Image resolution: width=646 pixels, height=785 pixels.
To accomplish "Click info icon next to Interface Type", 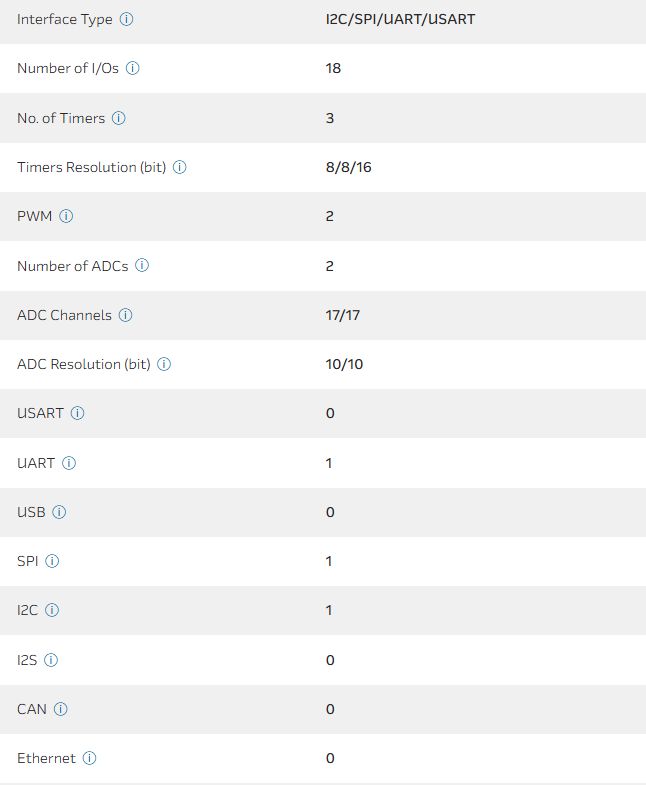I will pyautogui.click(x=127, y=19).
